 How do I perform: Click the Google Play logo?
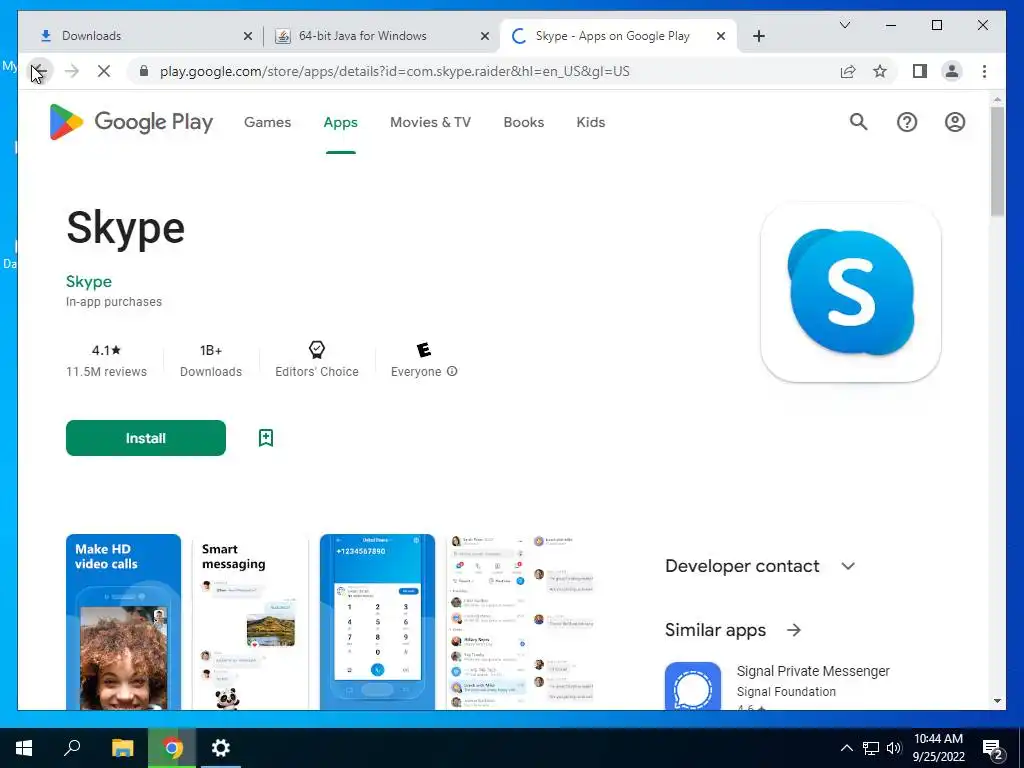(131, 122)
